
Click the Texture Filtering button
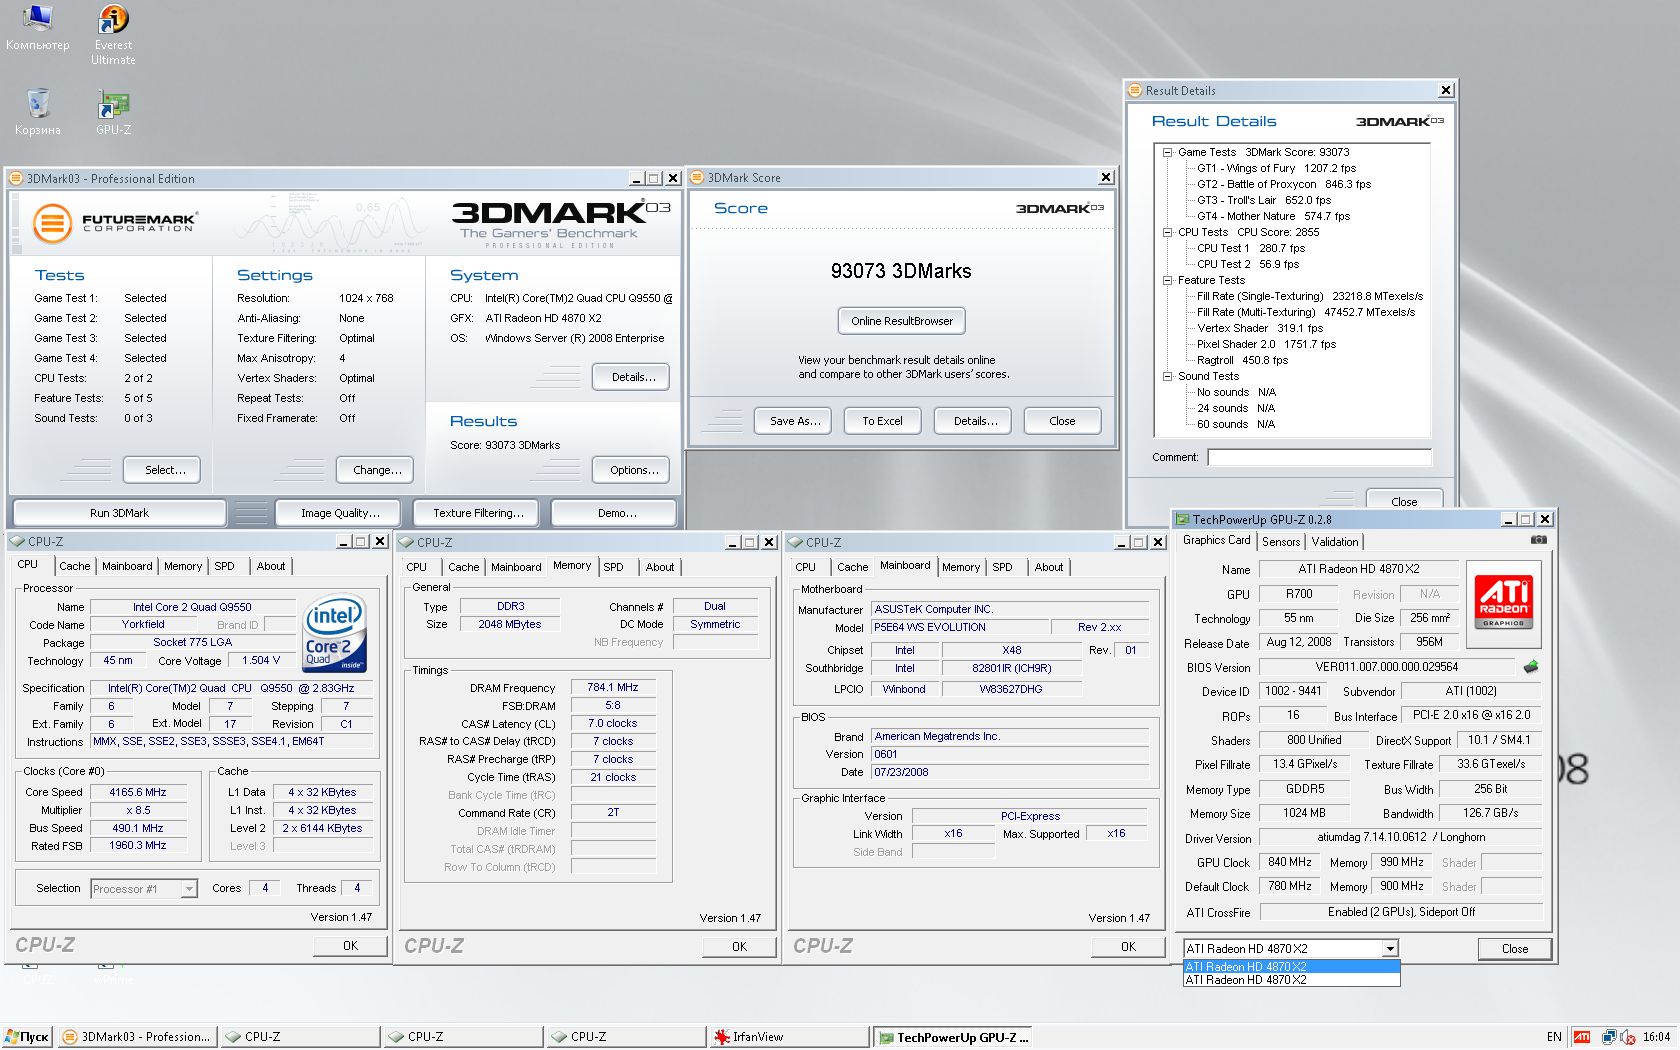point(478,513)
